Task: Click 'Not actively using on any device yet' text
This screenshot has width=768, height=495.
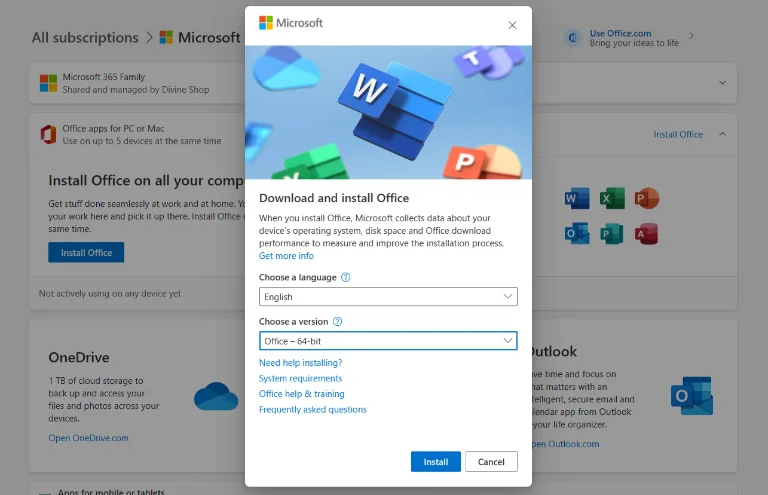Action: pos(110,294)
